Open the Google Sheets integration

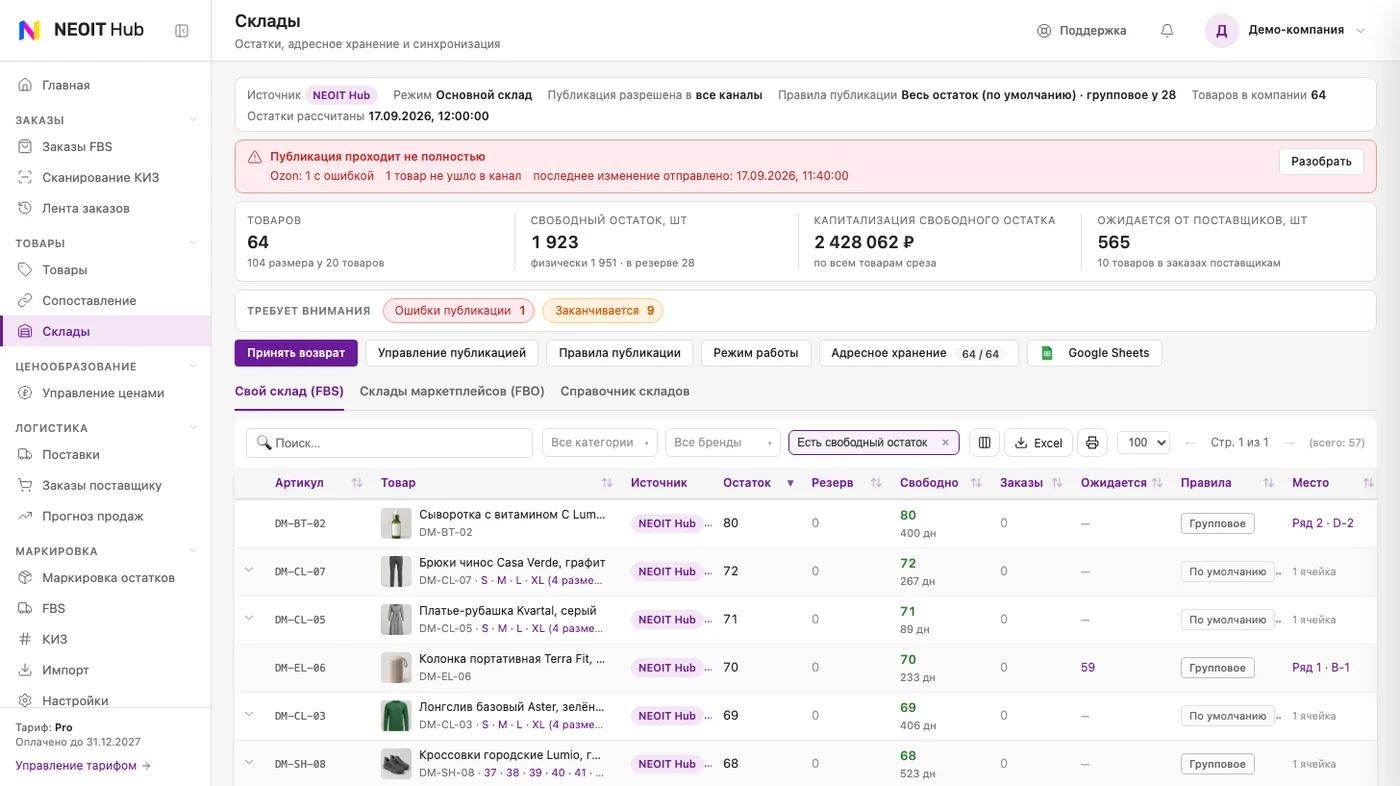(1095, 353)
